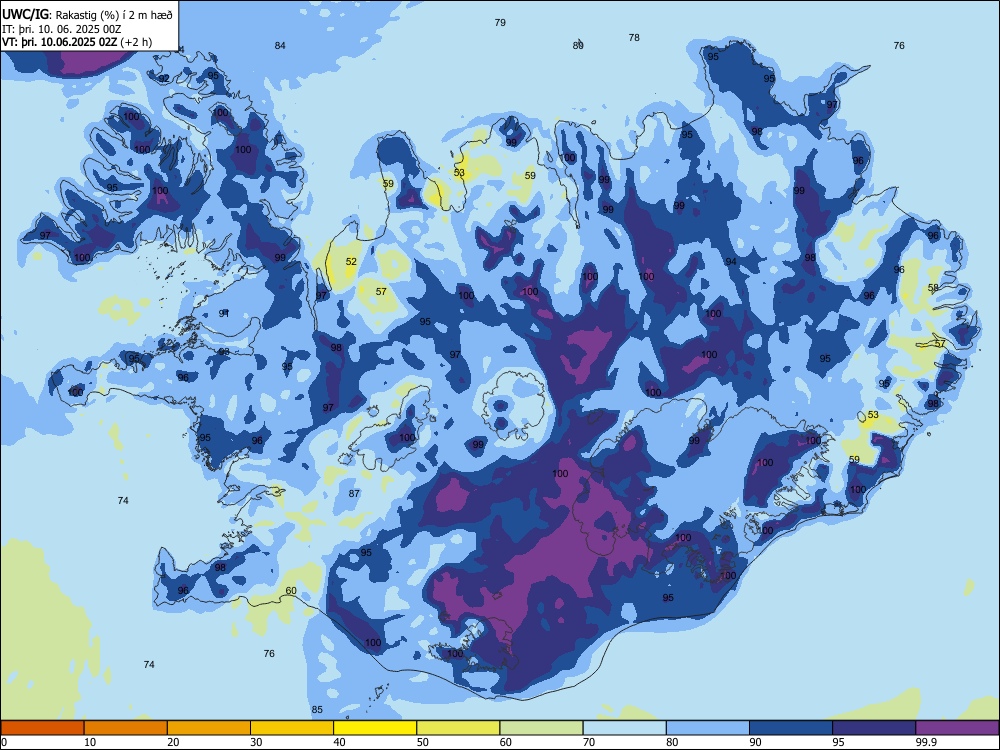Select the '58' value near the east coast
This screenshot has height=750, width=1000.
pyautogui.click(x=933, y=288)
